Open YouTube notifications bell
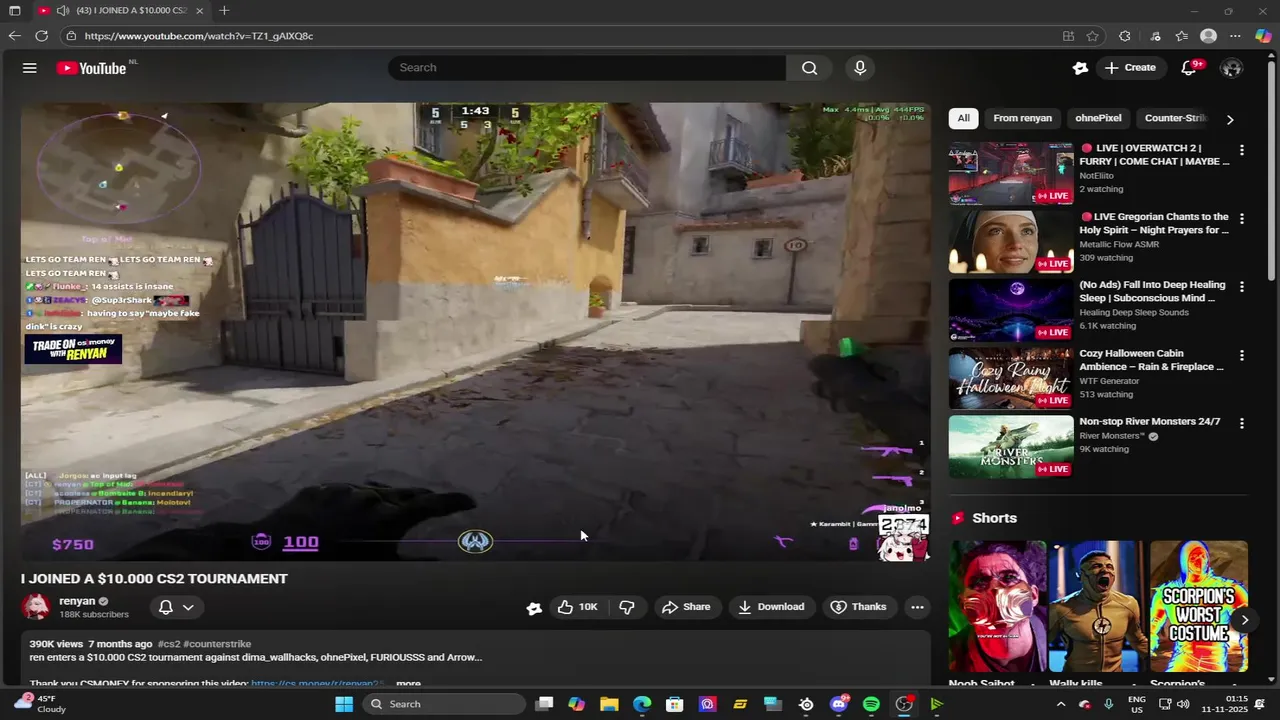Viewport: 1280px width, 720px height. tap(1190, 68)
